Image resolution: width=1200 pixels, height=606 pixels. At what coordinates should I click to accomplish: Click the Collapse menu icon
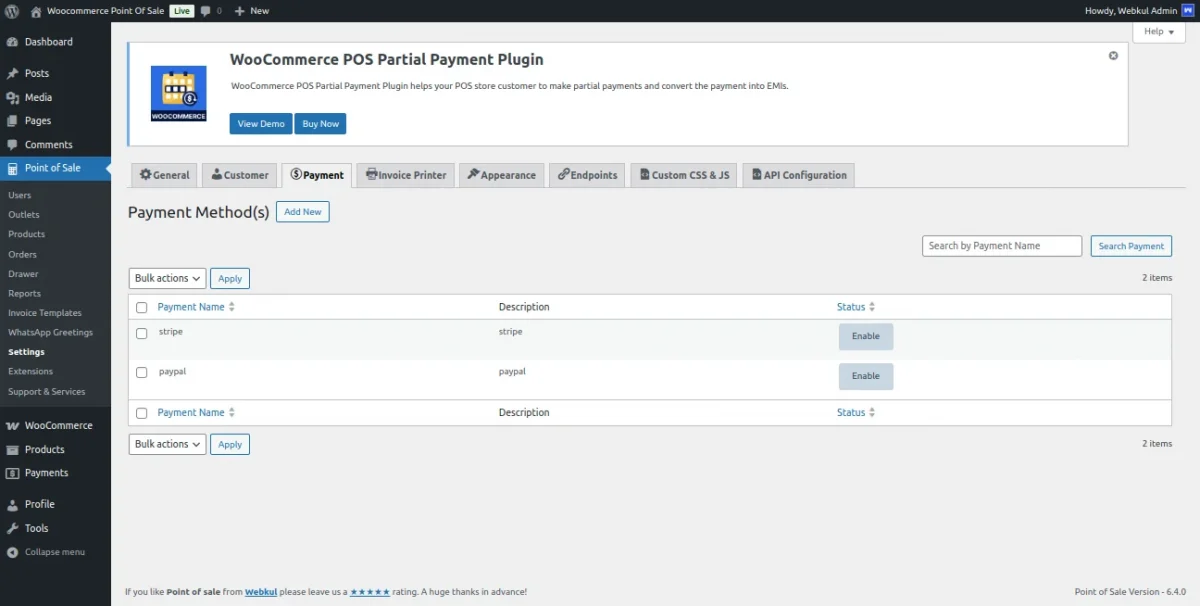pos(13,552)
